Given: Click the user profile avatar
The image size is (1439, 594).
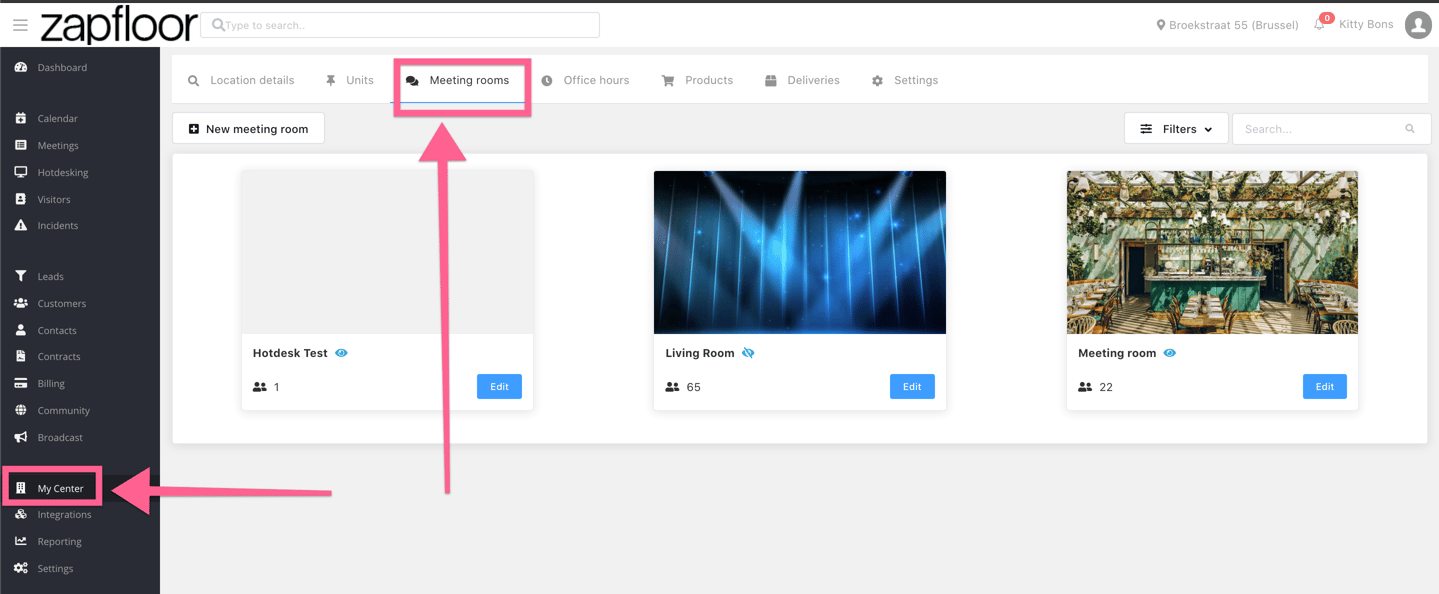Looking at the screenshot, I should 1417,25.
